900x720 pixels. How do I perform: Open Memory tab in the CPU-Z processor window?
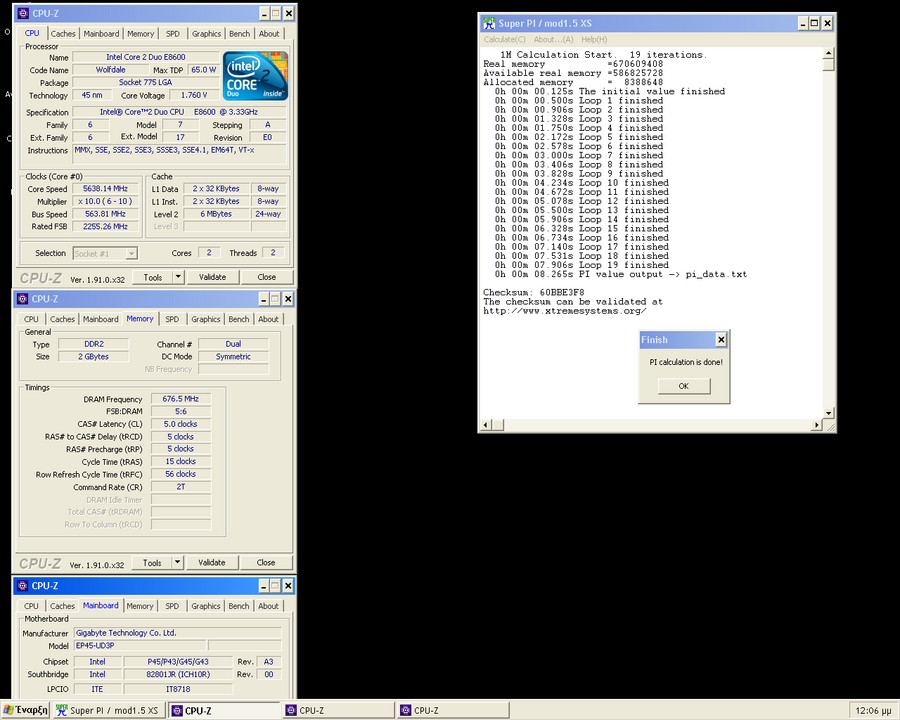(x=141, y=34)
